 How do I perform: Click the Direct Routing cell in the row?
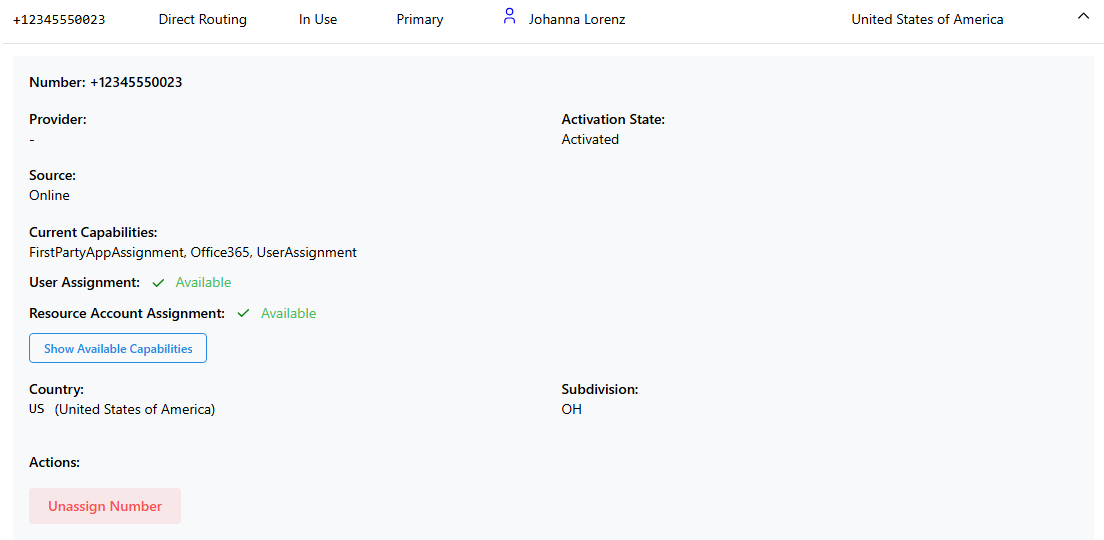point(202,20)
